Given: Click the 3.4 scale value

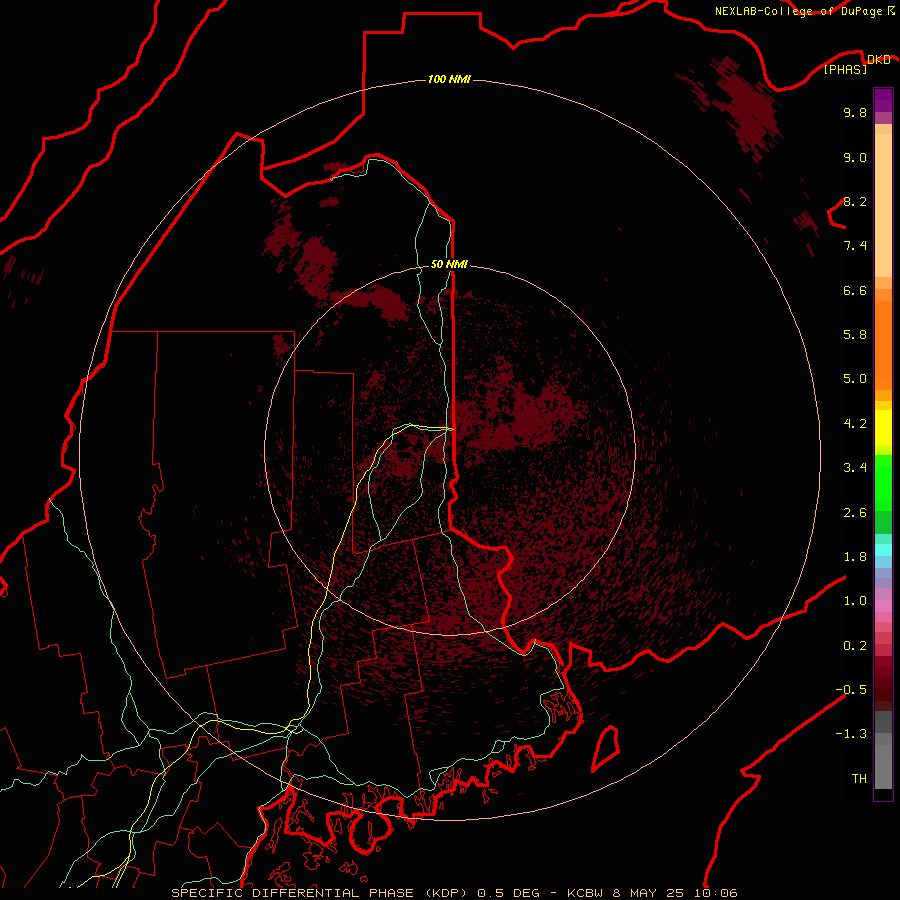Looking at the screenshot, I should (x=855, y=468).
